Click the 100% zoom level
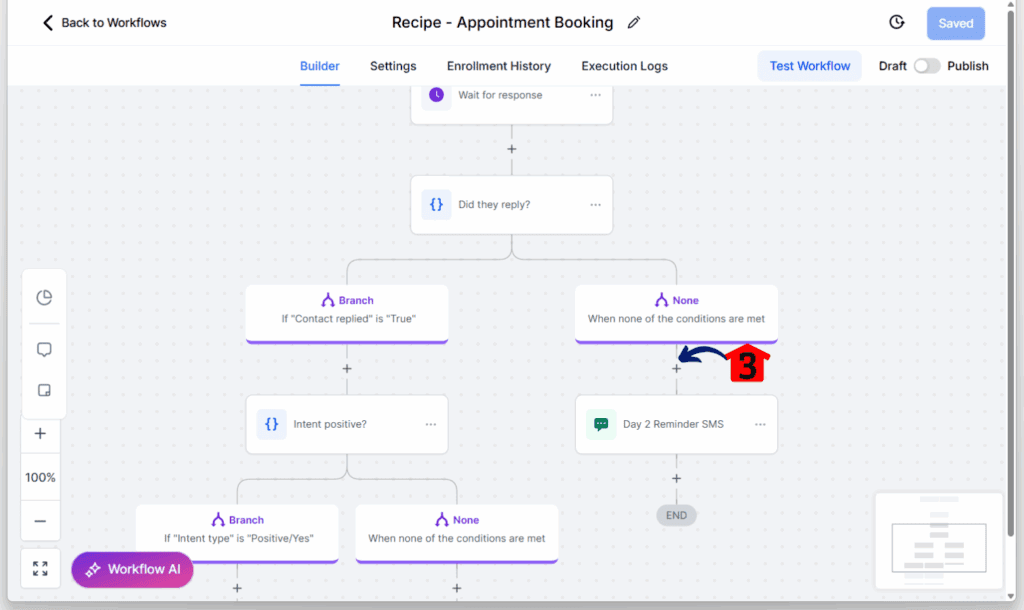The height and width of the screenshot is (610, 1024). 40,477
